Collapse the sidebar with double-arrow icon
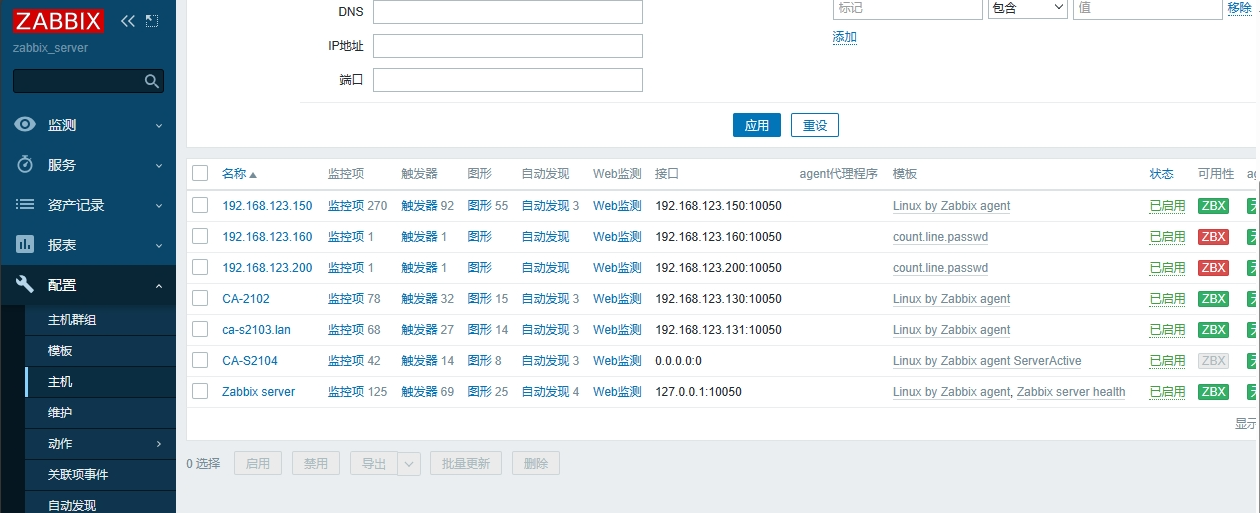 click(128, 20)
